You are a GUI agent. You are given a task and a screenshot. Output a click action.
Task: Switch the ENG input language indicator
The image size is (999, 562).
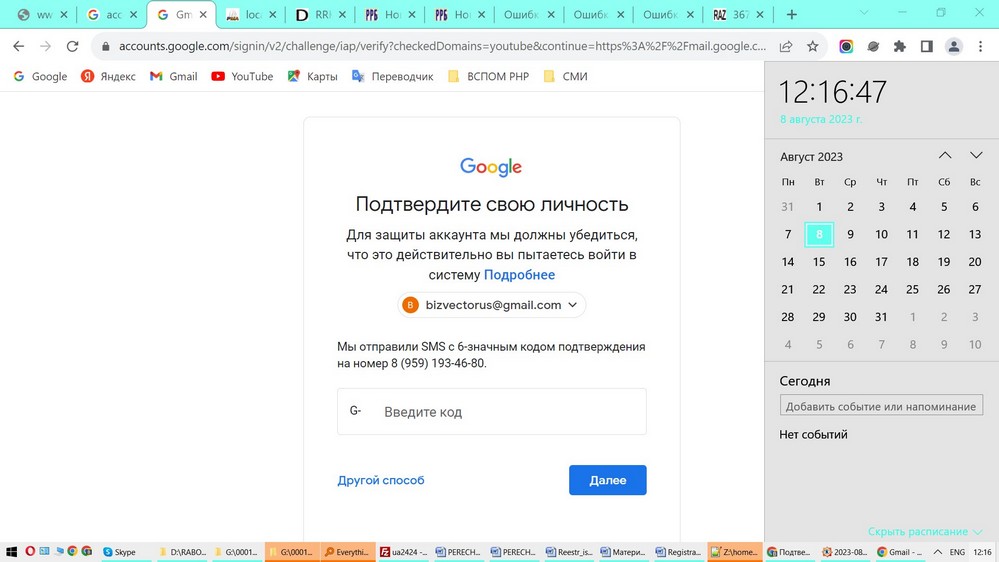coord(957,552)
